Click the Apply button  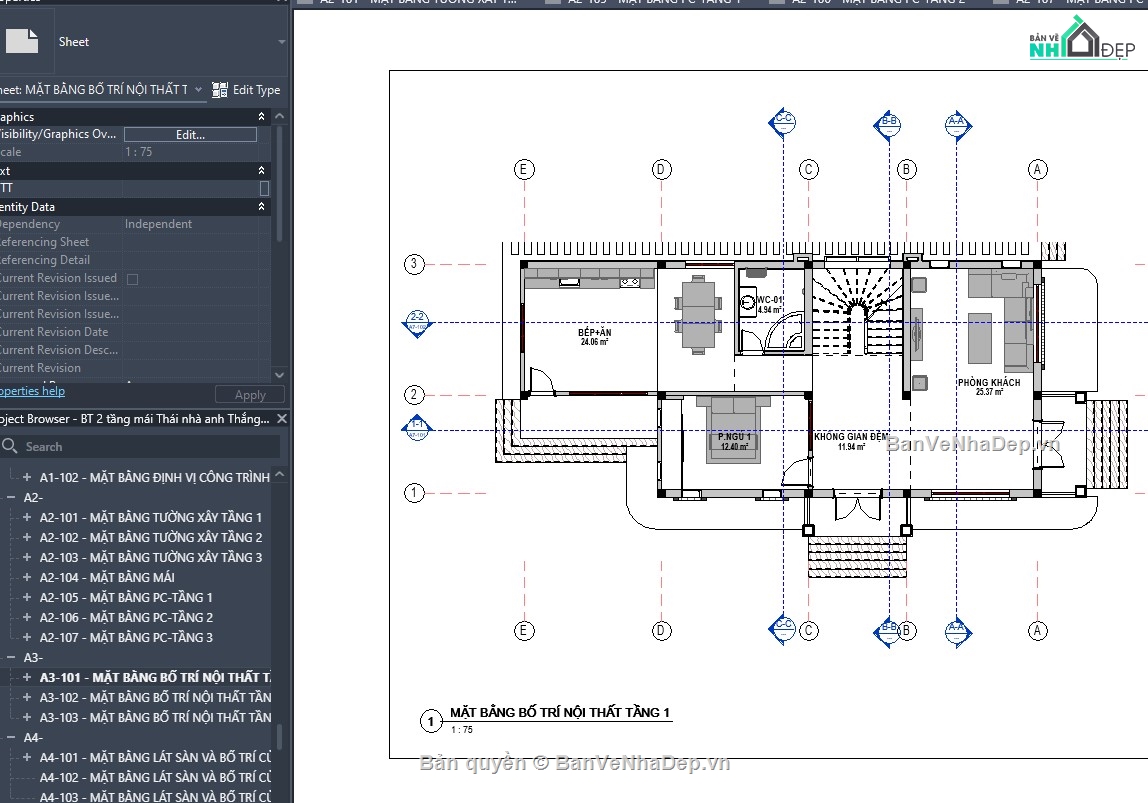point(250,395)
